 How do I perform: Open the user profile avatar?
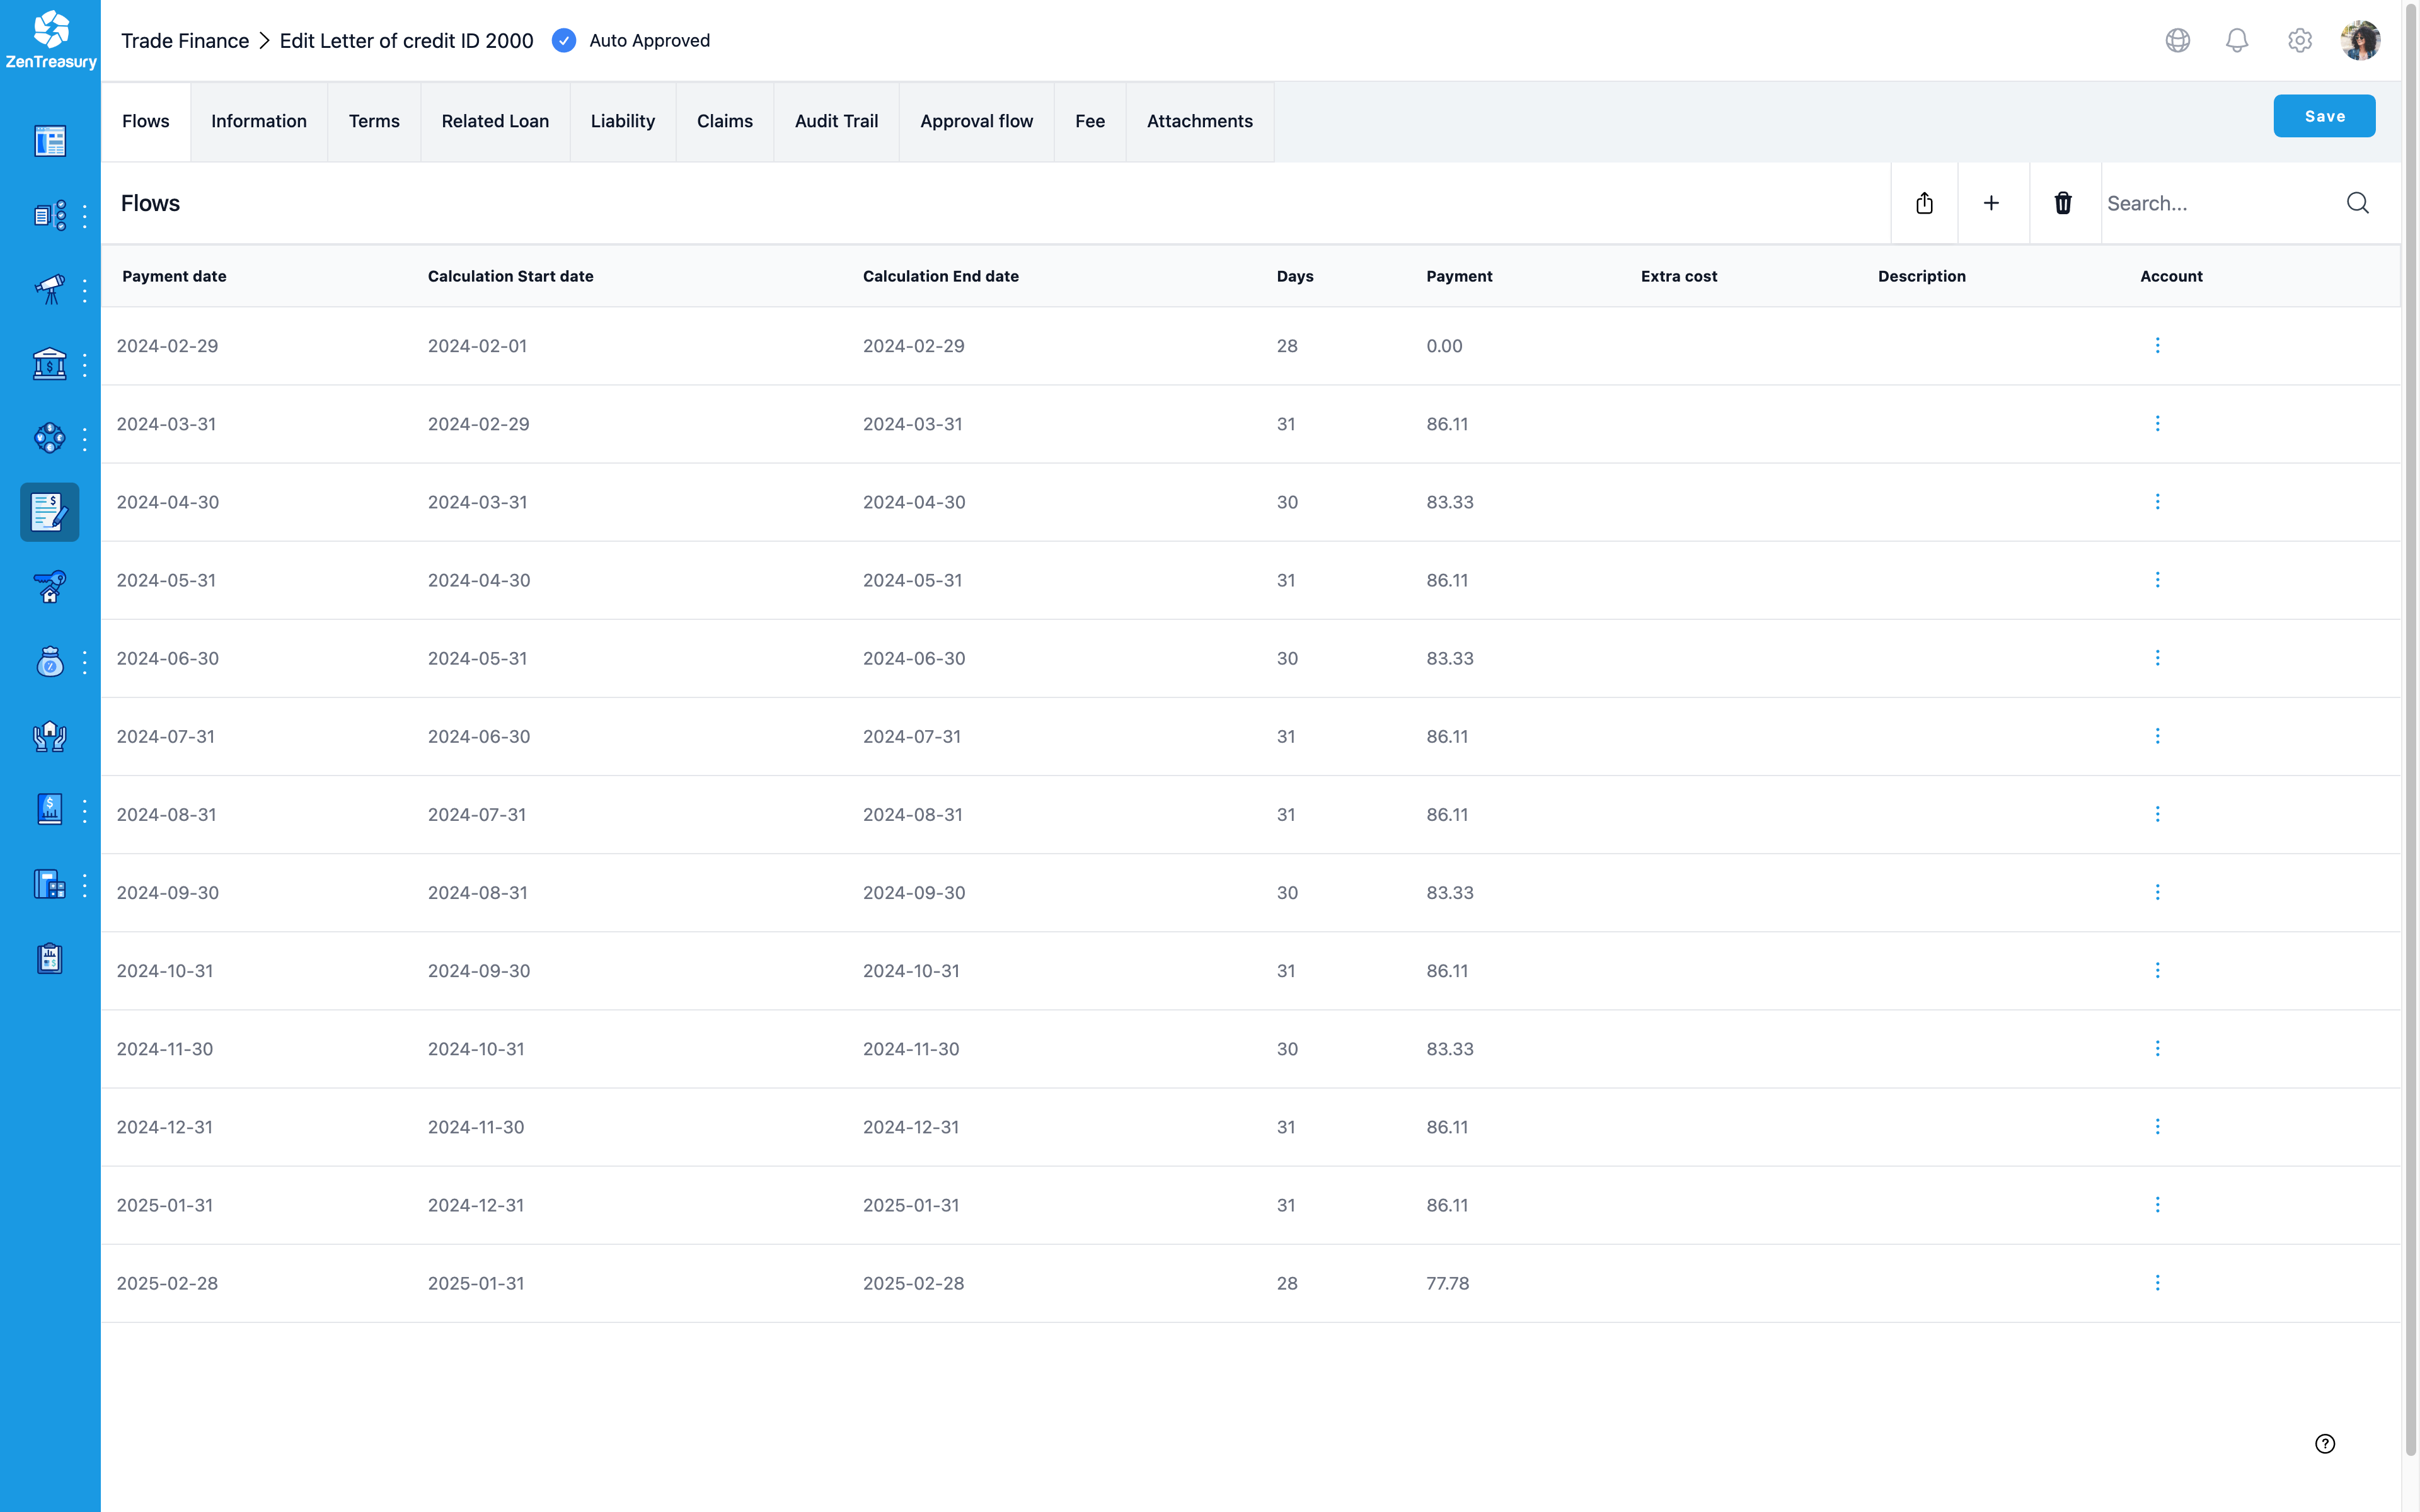pos(2360,40)
